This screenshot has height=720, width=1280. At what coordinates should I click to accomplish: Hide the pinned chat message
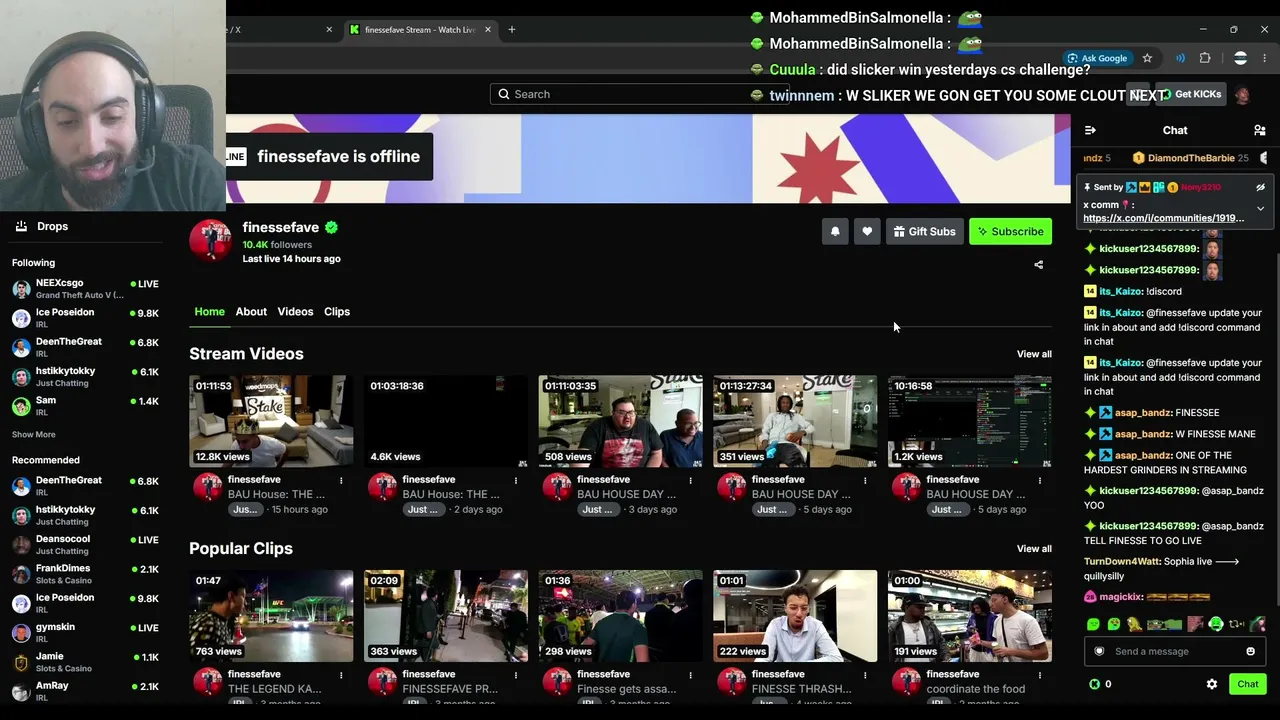click(x=1260, y=187)
